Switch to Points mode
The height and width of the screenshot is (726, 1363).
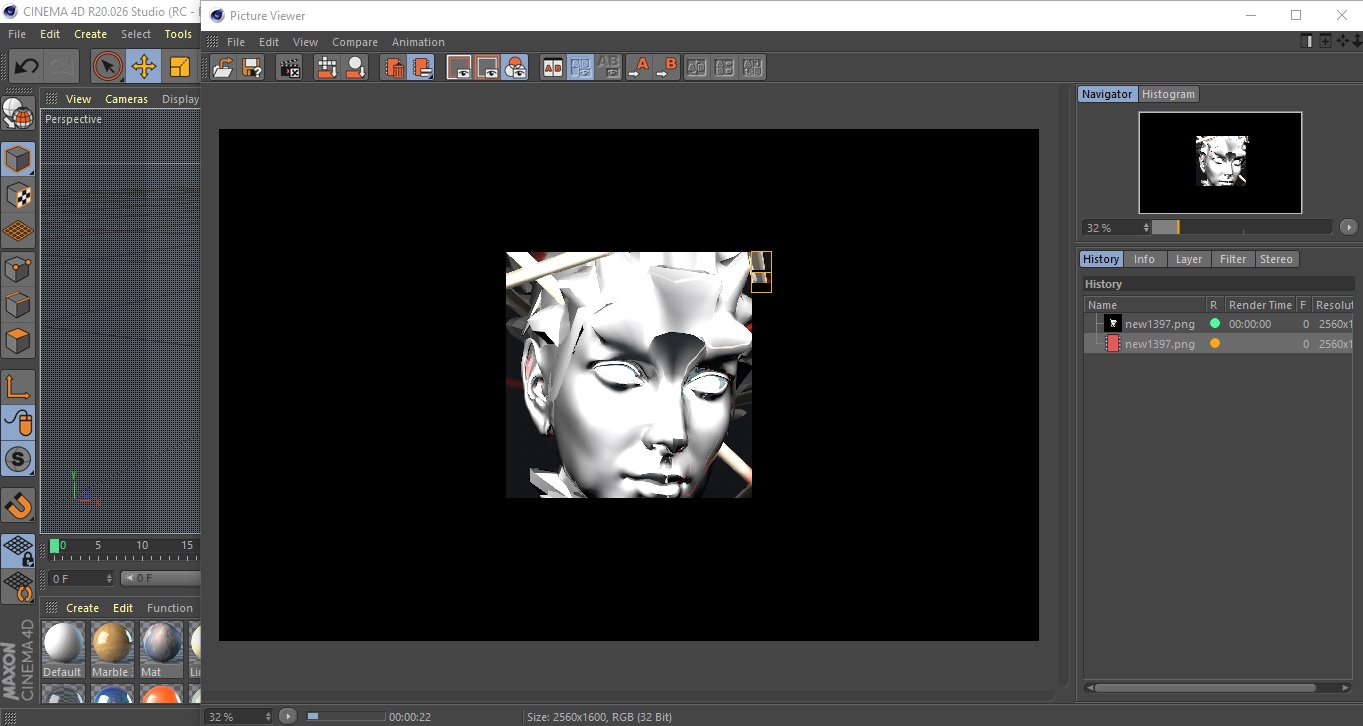pyautogui.click(x=18, y=268)
